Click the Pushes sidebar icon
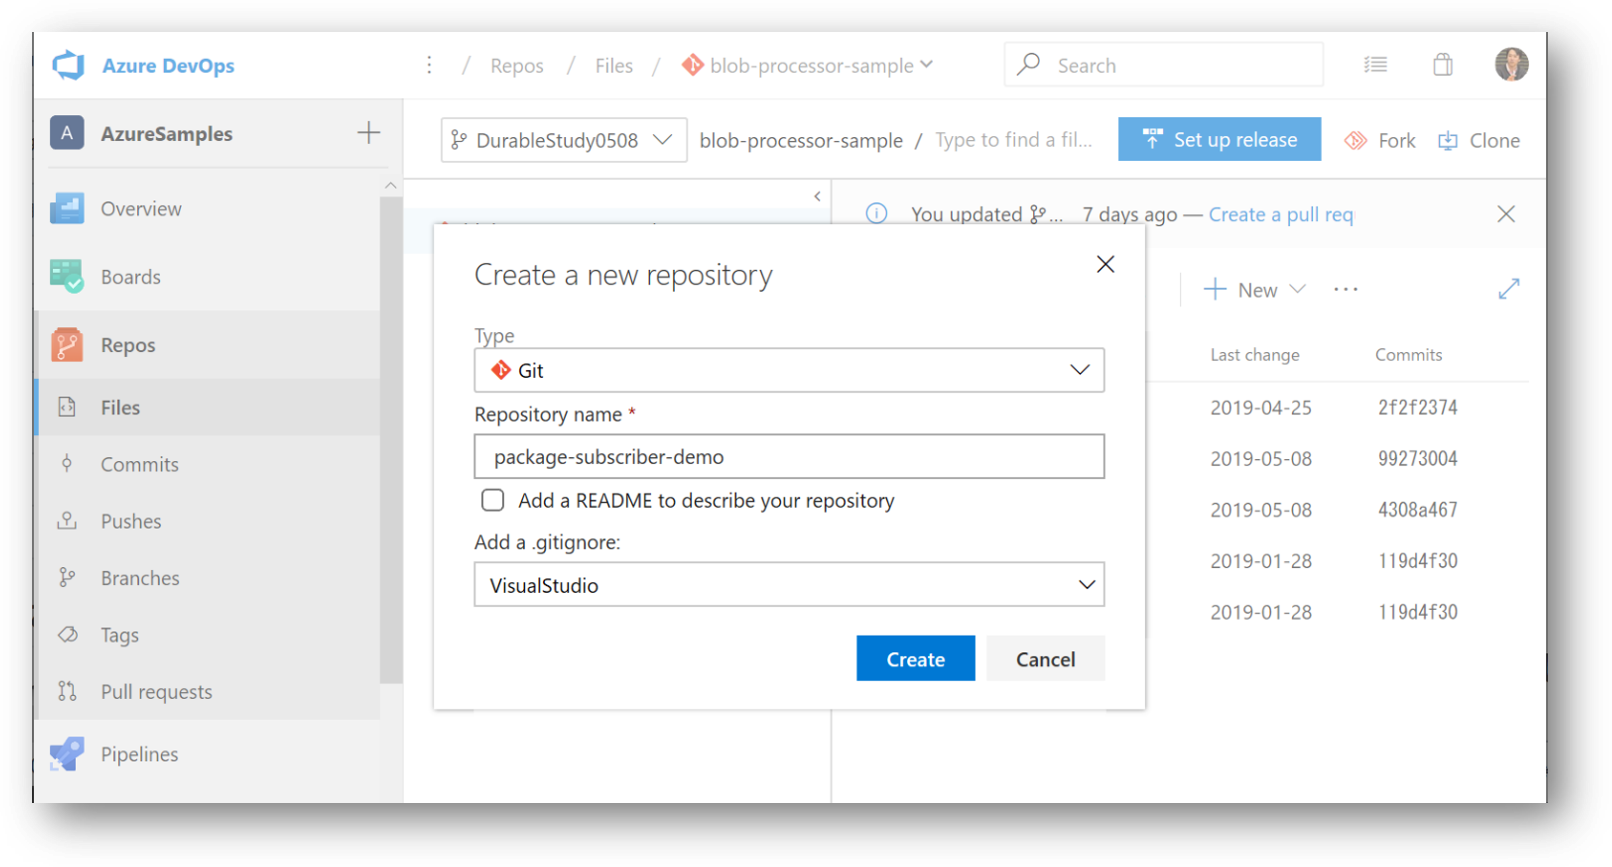This screenshot has width=1612, height=867. [67, 521]
